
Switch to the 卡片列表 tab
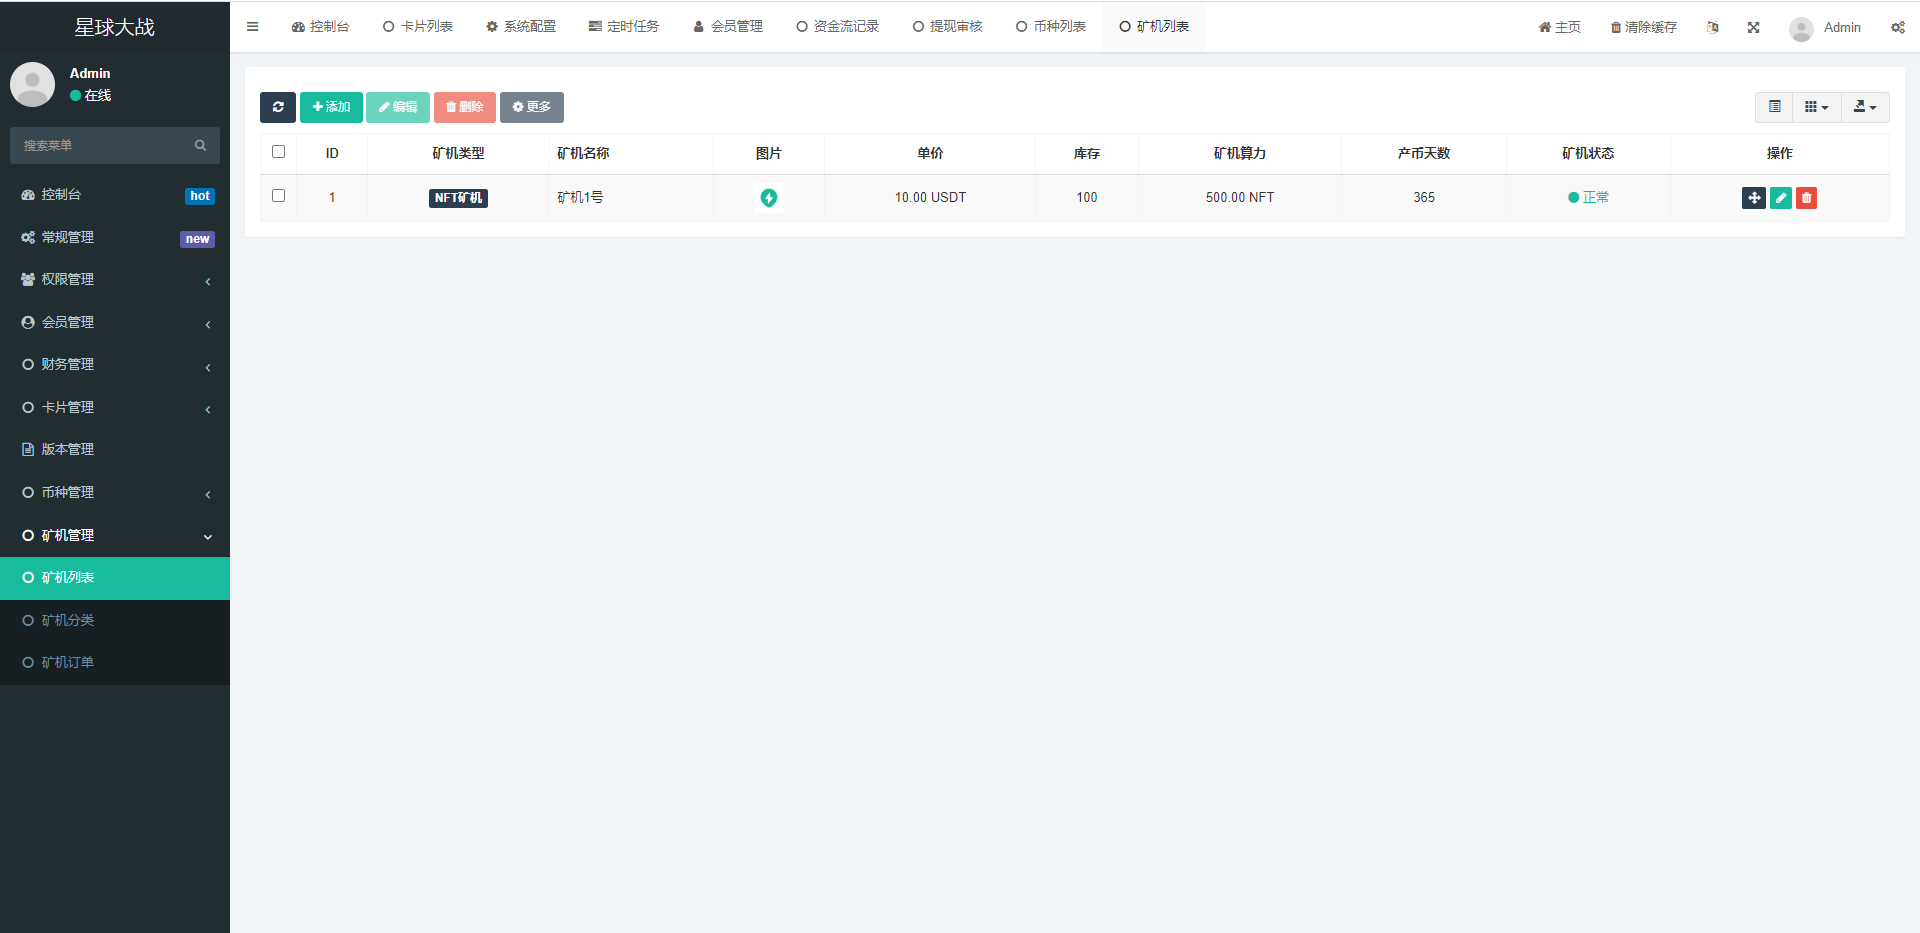[417, 26]
